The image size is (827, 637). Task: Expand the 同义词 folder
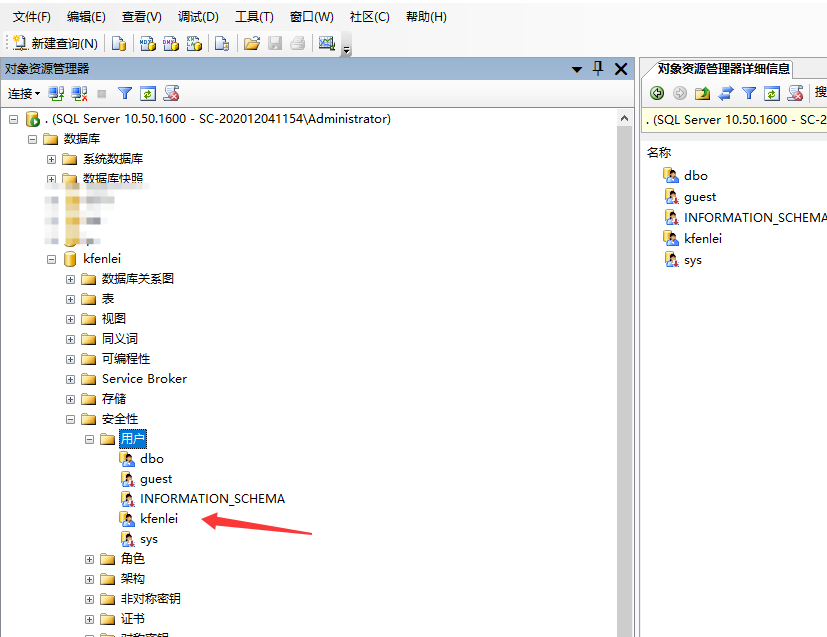[x=71, y=340]
